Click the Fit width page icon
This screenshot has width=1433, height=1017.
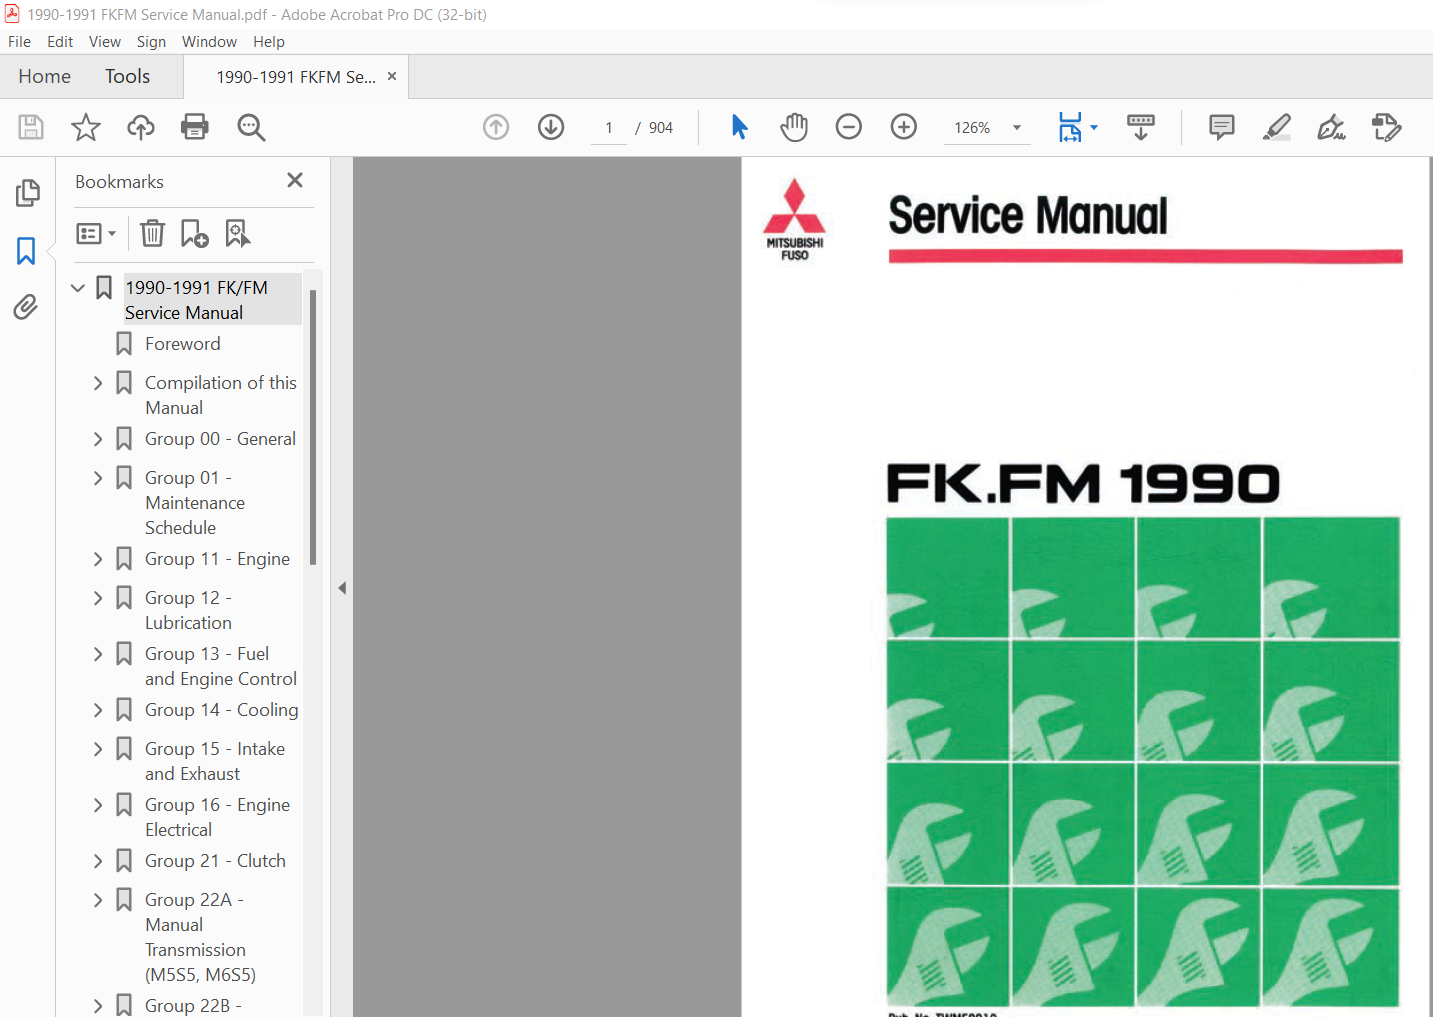[x=1070, y=127]
